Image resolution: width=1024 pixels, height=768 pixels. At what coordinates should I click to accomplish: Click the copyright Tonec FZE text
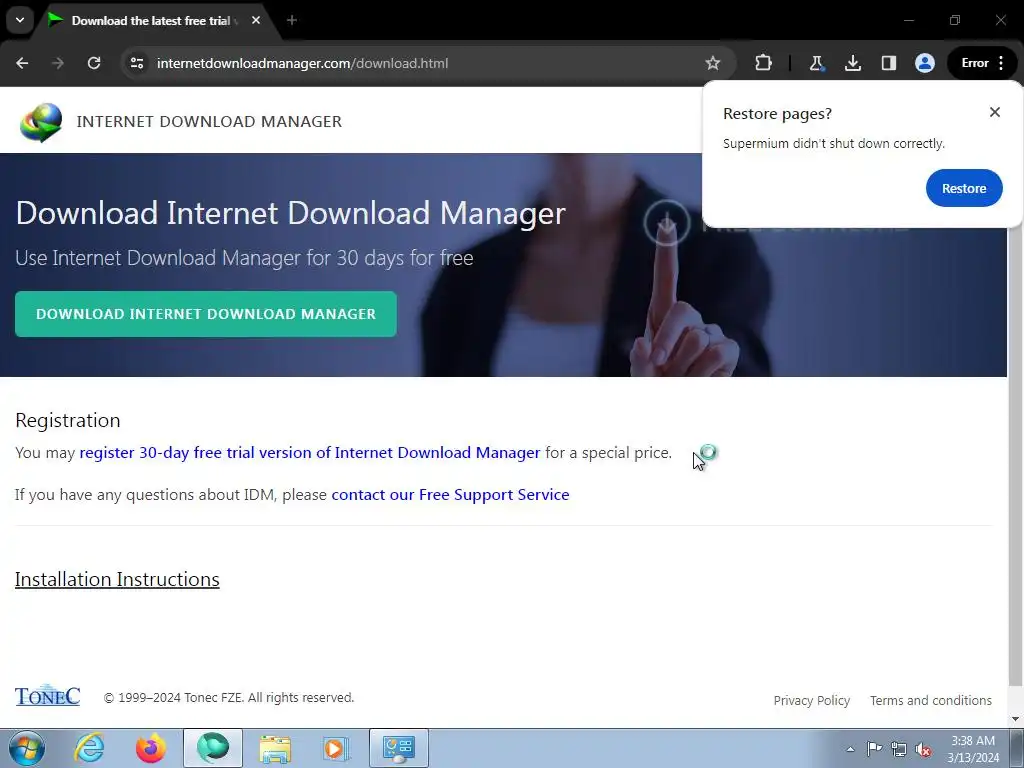pyautogui.click(x=229, y=697)
